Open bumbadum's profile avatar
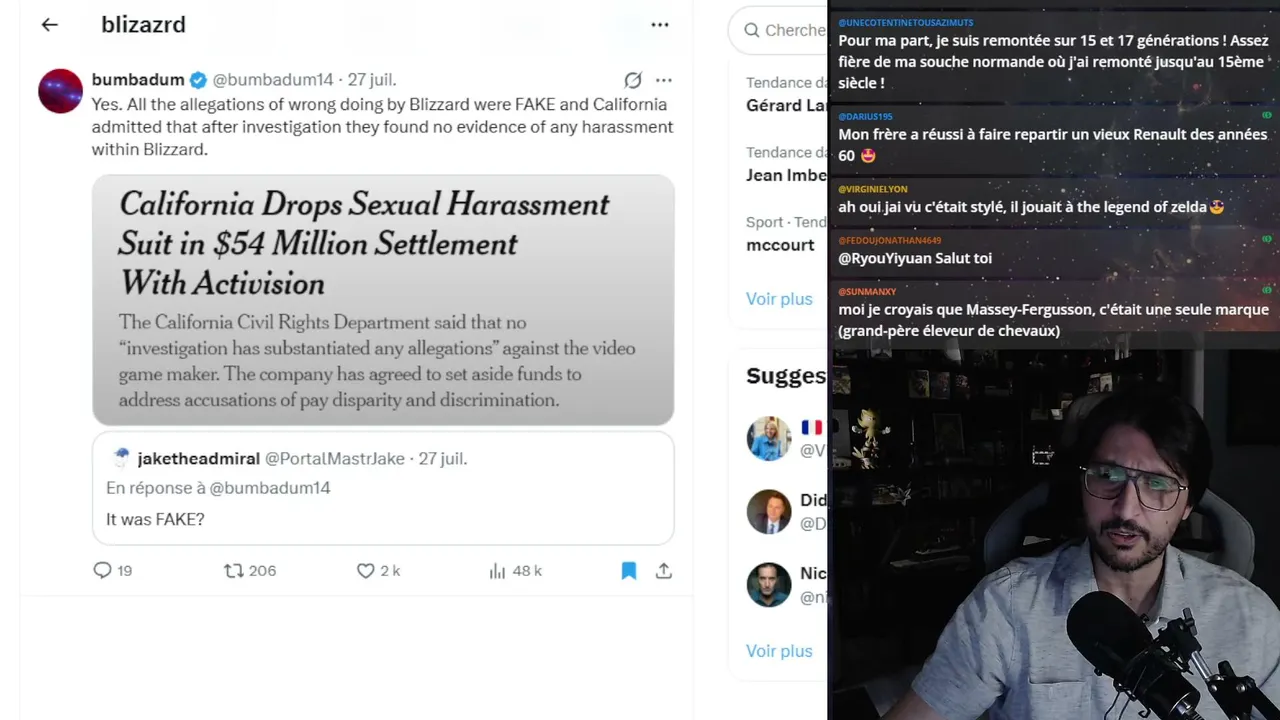This screenshot has width=1280, height=720. click(60, 91)
